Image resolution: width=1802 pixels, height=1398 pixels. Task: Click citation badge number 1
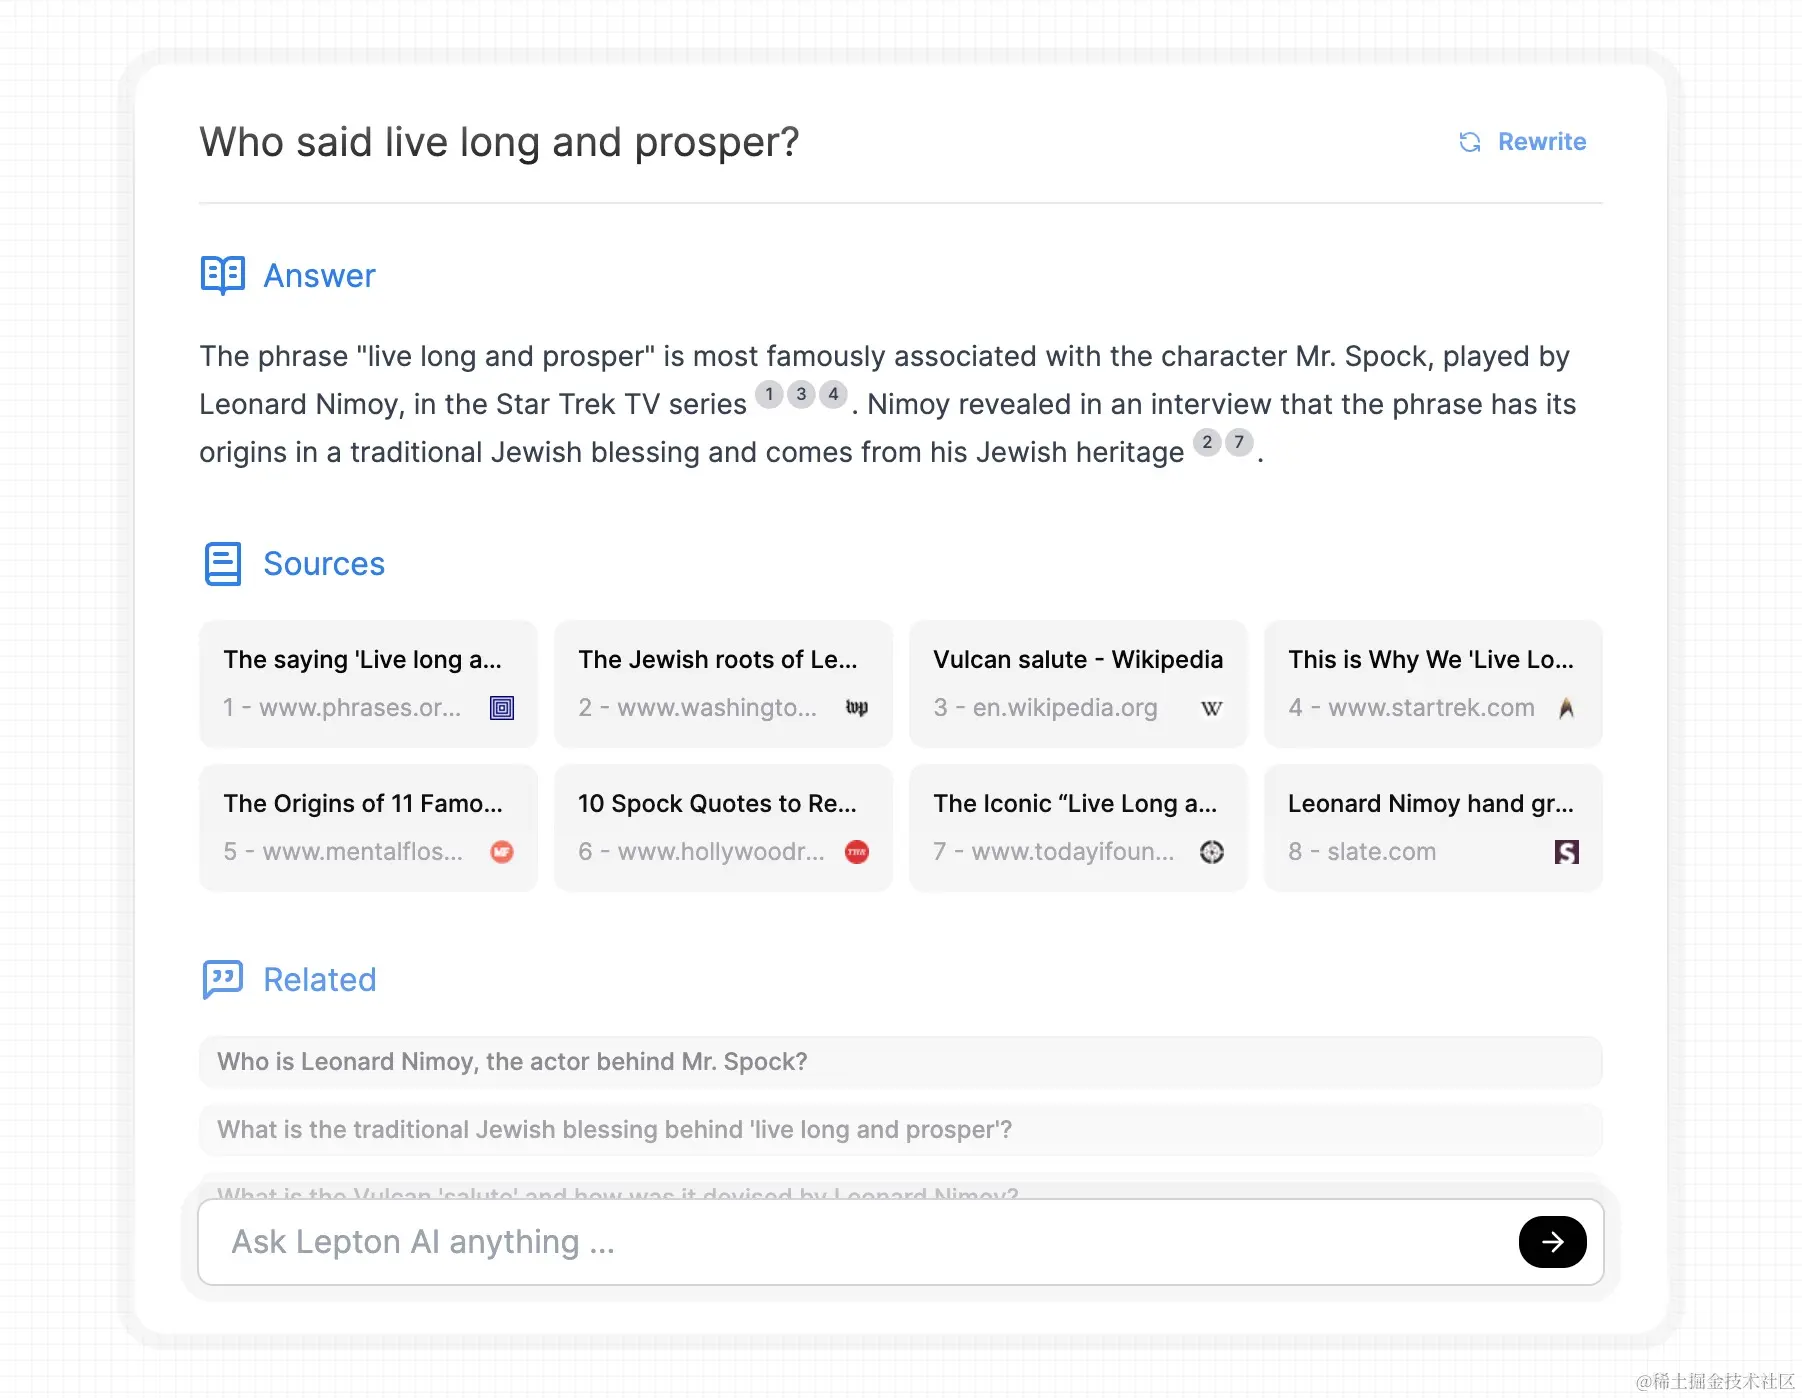(769, 394)
